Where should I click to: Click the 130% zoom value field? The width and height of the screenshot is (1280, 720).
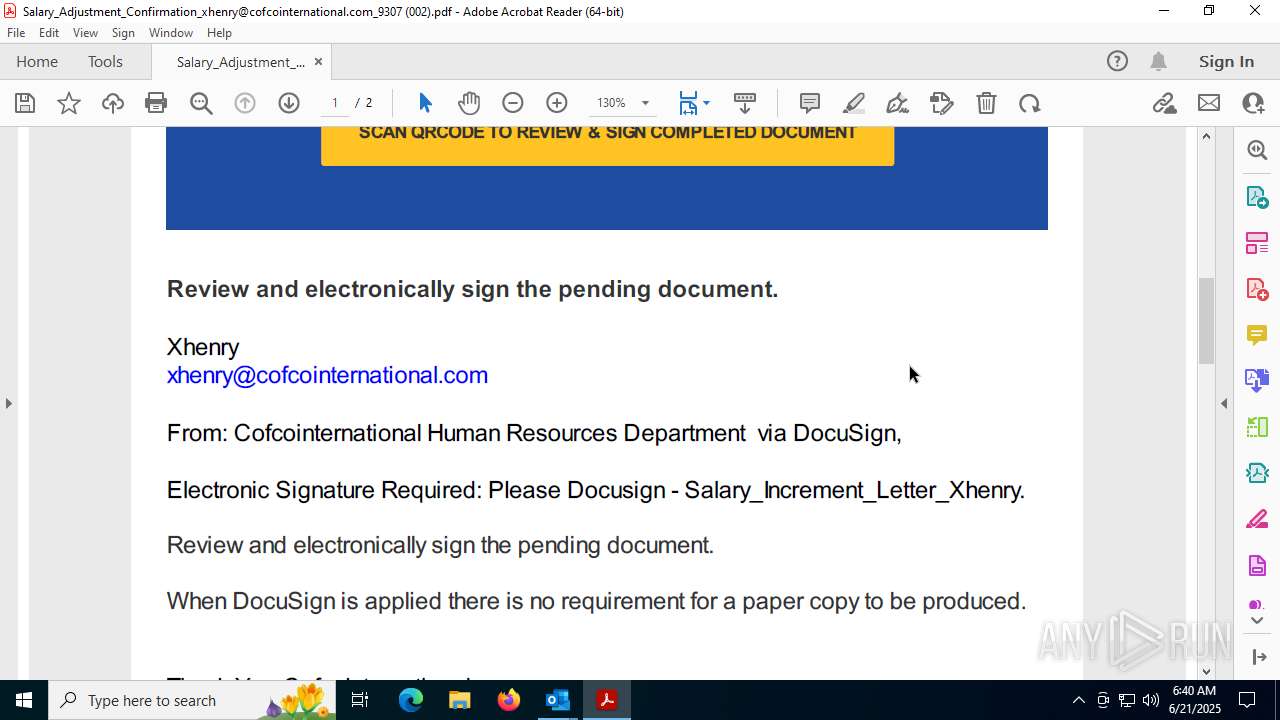coord(611,103)
